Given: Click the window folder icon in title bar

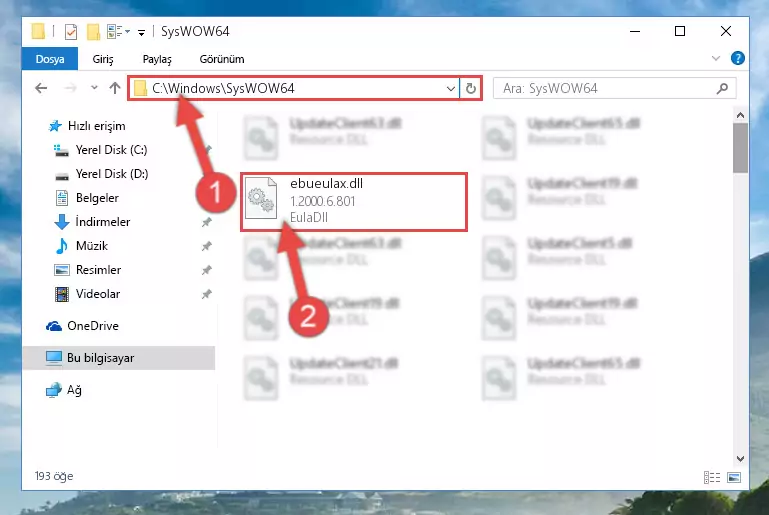Looking at the screenshot, I should pyautogui.click(x=38, y=31).
